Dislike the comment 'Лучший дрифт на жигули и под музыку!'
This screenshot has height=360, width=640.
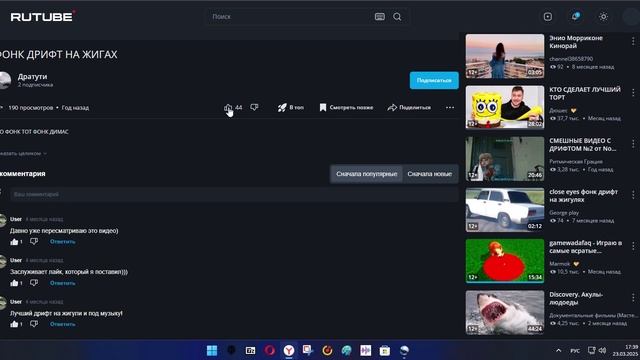click(34, 324)
